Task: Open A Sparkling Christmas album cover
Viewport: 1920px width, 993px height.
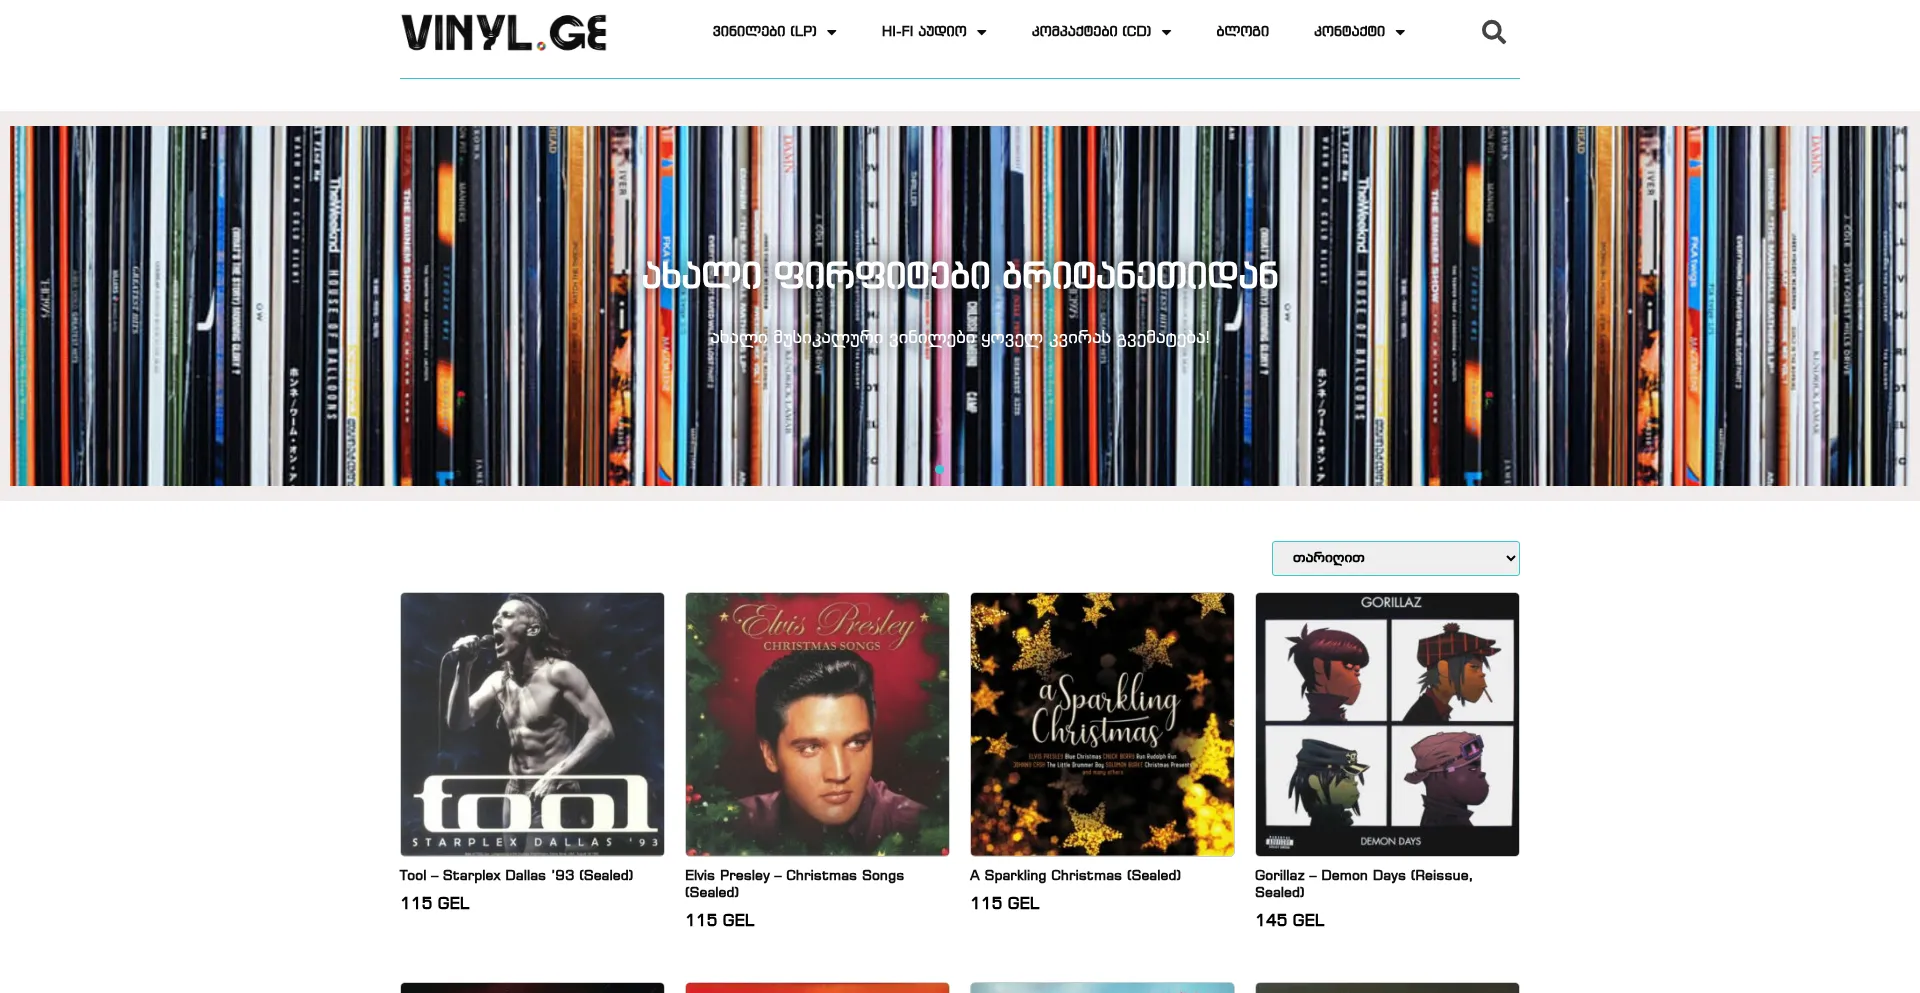Action: (x=1102, y=724)
